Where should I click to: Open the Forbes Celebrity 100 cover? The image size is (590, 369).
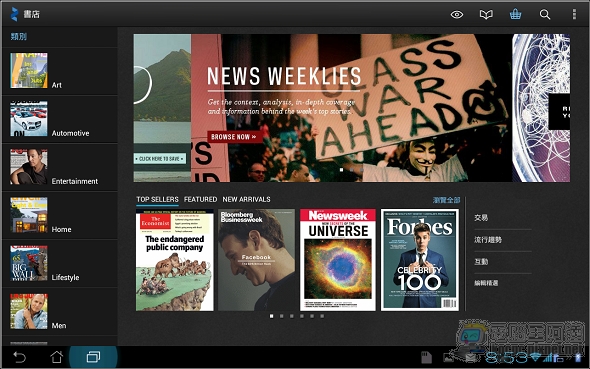tap(420, 260)
